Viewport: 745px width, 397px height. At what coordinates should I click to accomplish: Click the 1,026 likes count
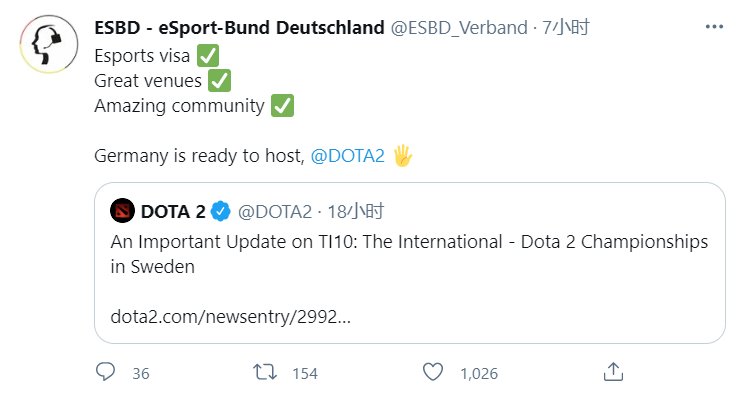pos(479,374)
